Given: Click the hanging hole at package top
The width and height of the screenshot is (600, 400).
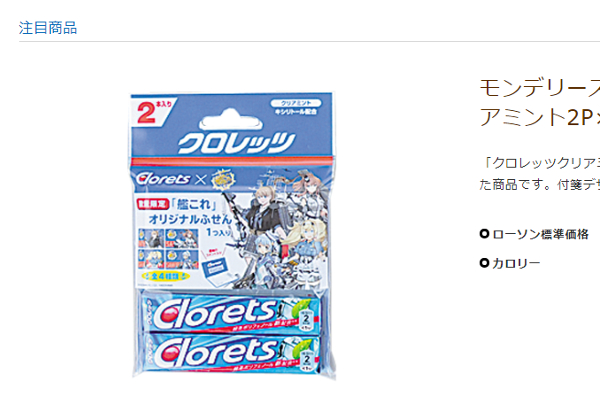Looking at the screenshot, I should coord(231,120).
